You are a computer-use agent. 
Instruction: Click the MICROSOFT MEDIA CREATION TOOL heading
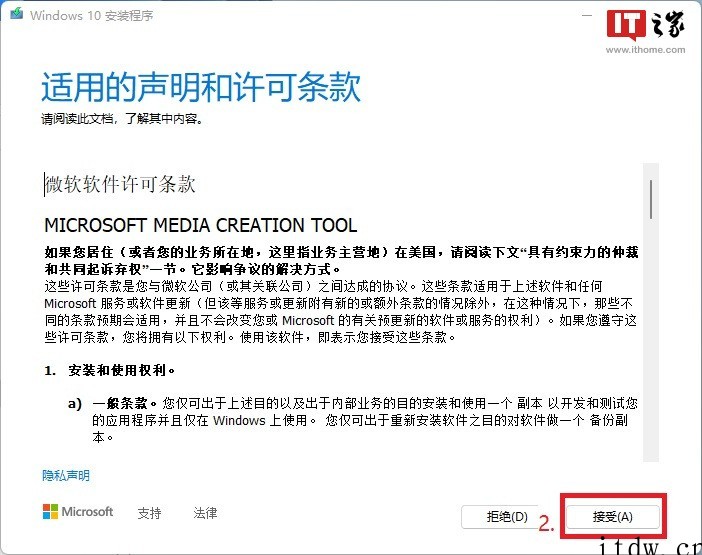[200, 224]
